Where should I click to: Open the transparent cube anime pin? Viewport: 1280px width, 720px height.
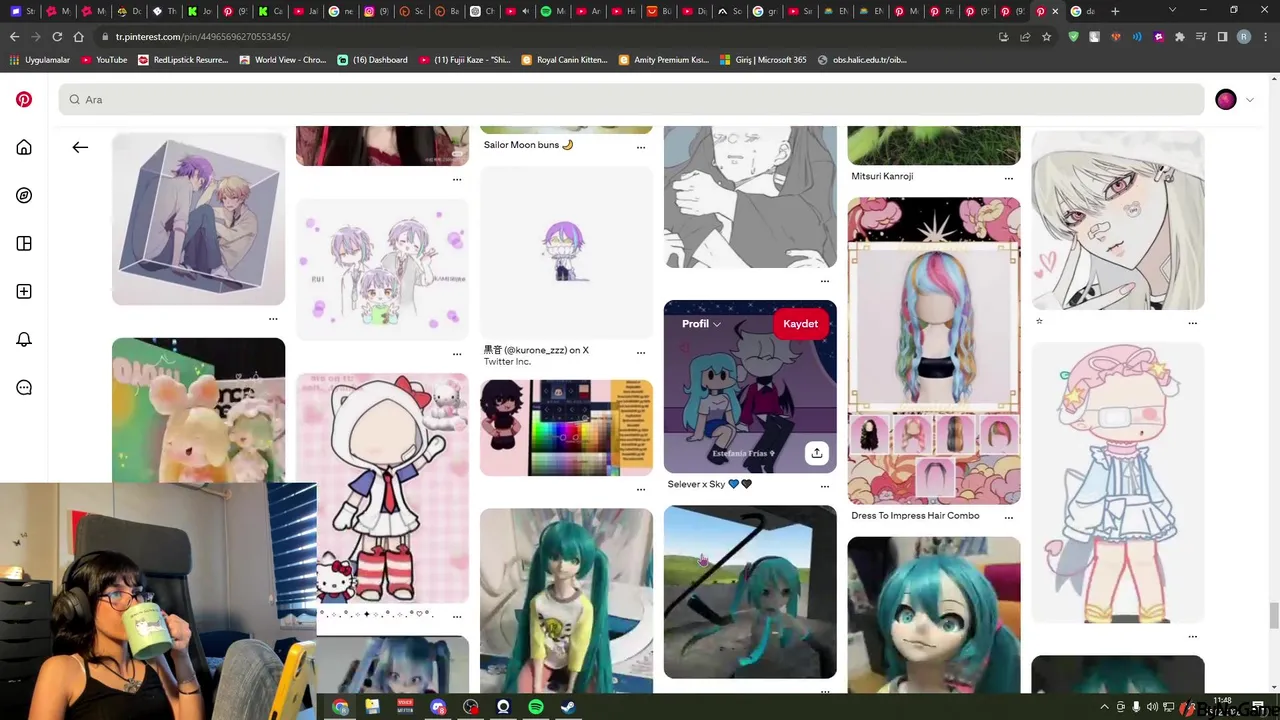[198, 218]
